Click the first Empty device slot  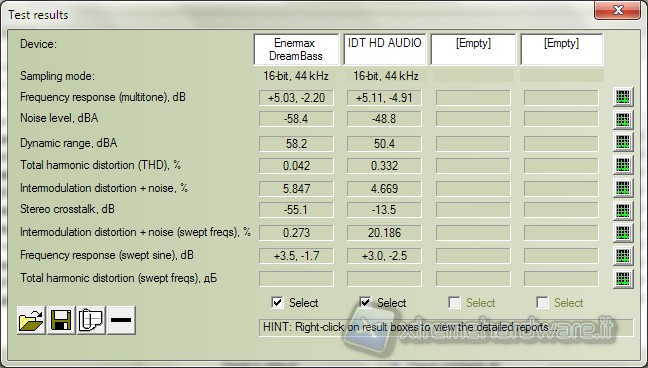pos(473,50)
